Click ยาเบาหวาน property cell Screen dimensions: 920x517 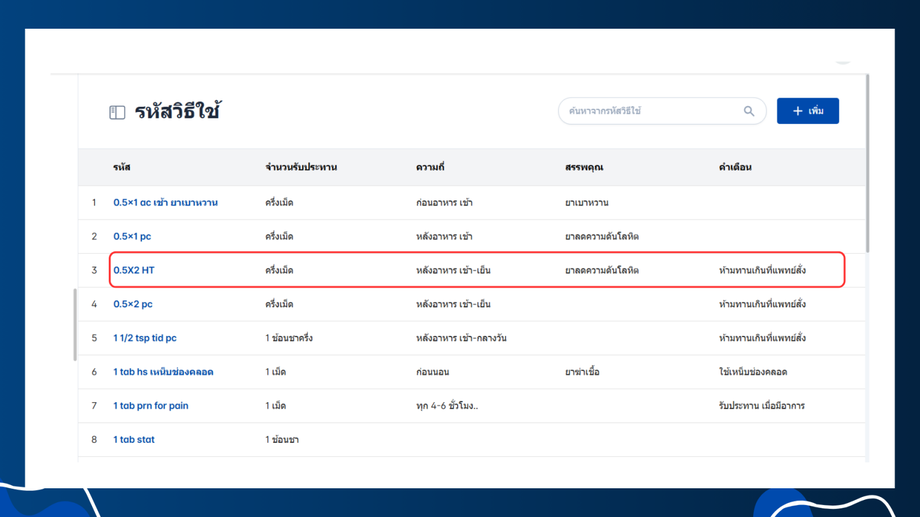pos(587,202)
